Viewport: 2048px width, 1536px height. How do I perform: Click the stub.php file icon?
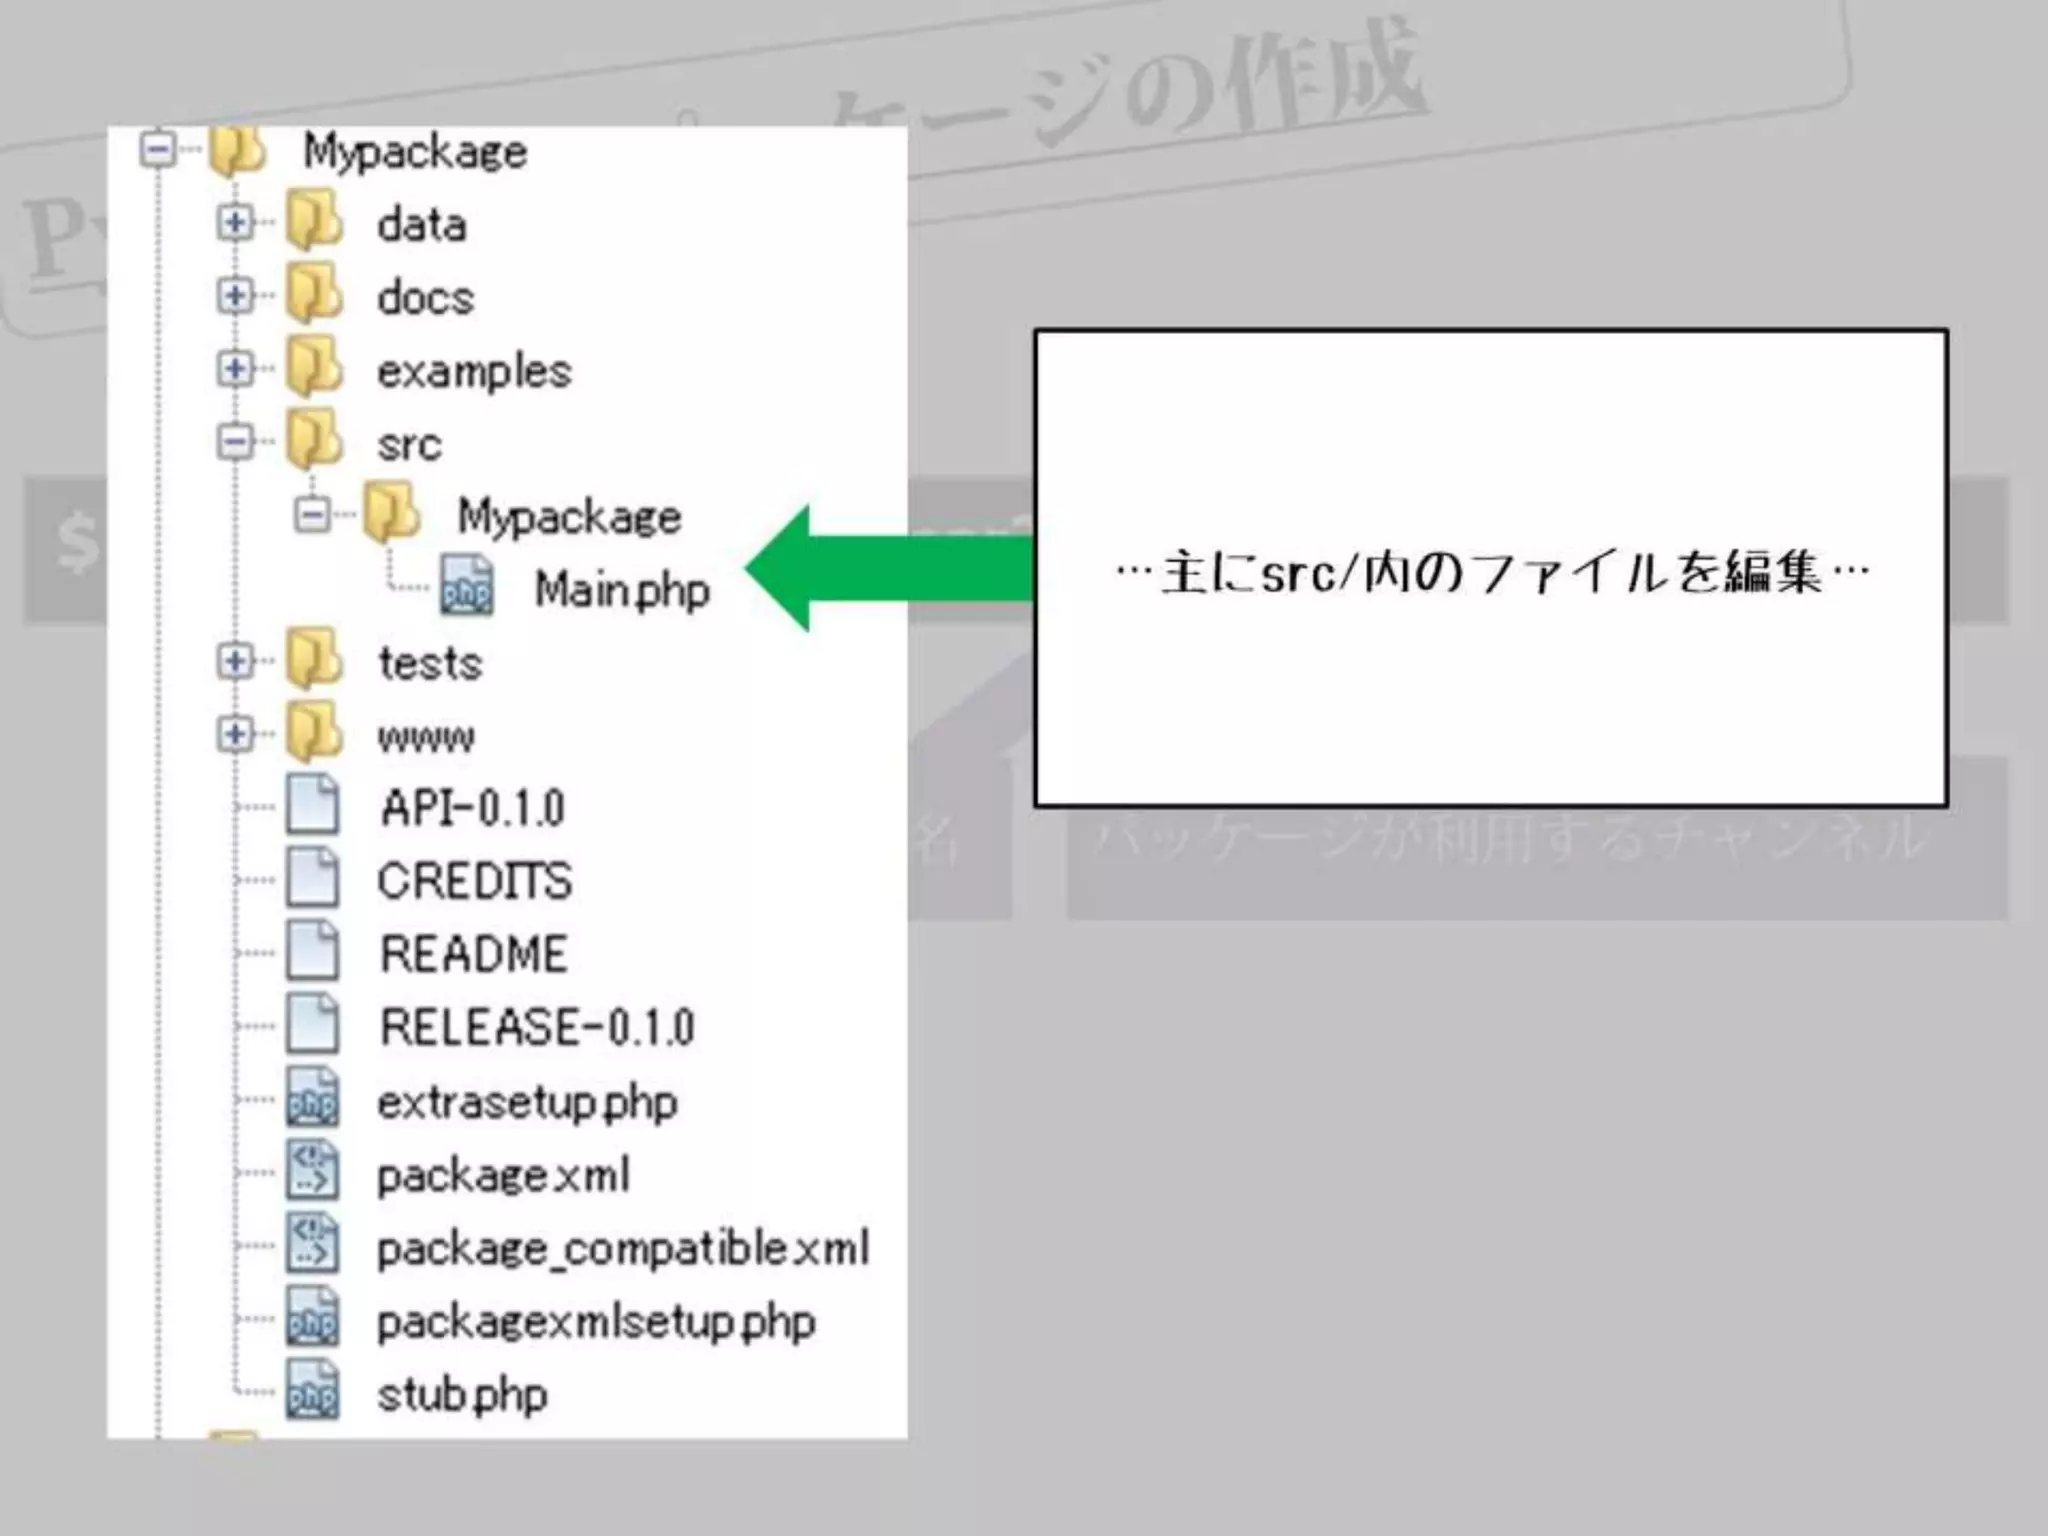coord(312,1391)
